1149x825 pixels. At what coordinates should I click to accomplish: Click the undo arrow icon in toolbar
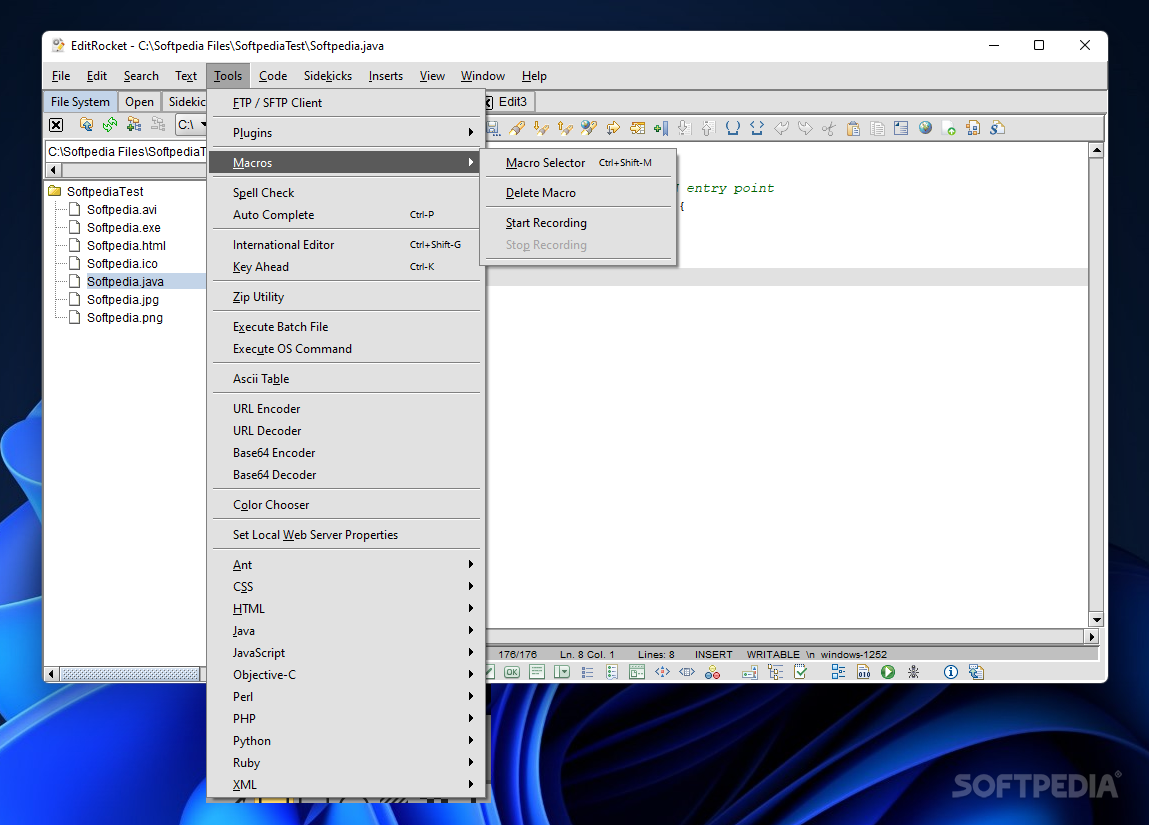click(781, 128)
